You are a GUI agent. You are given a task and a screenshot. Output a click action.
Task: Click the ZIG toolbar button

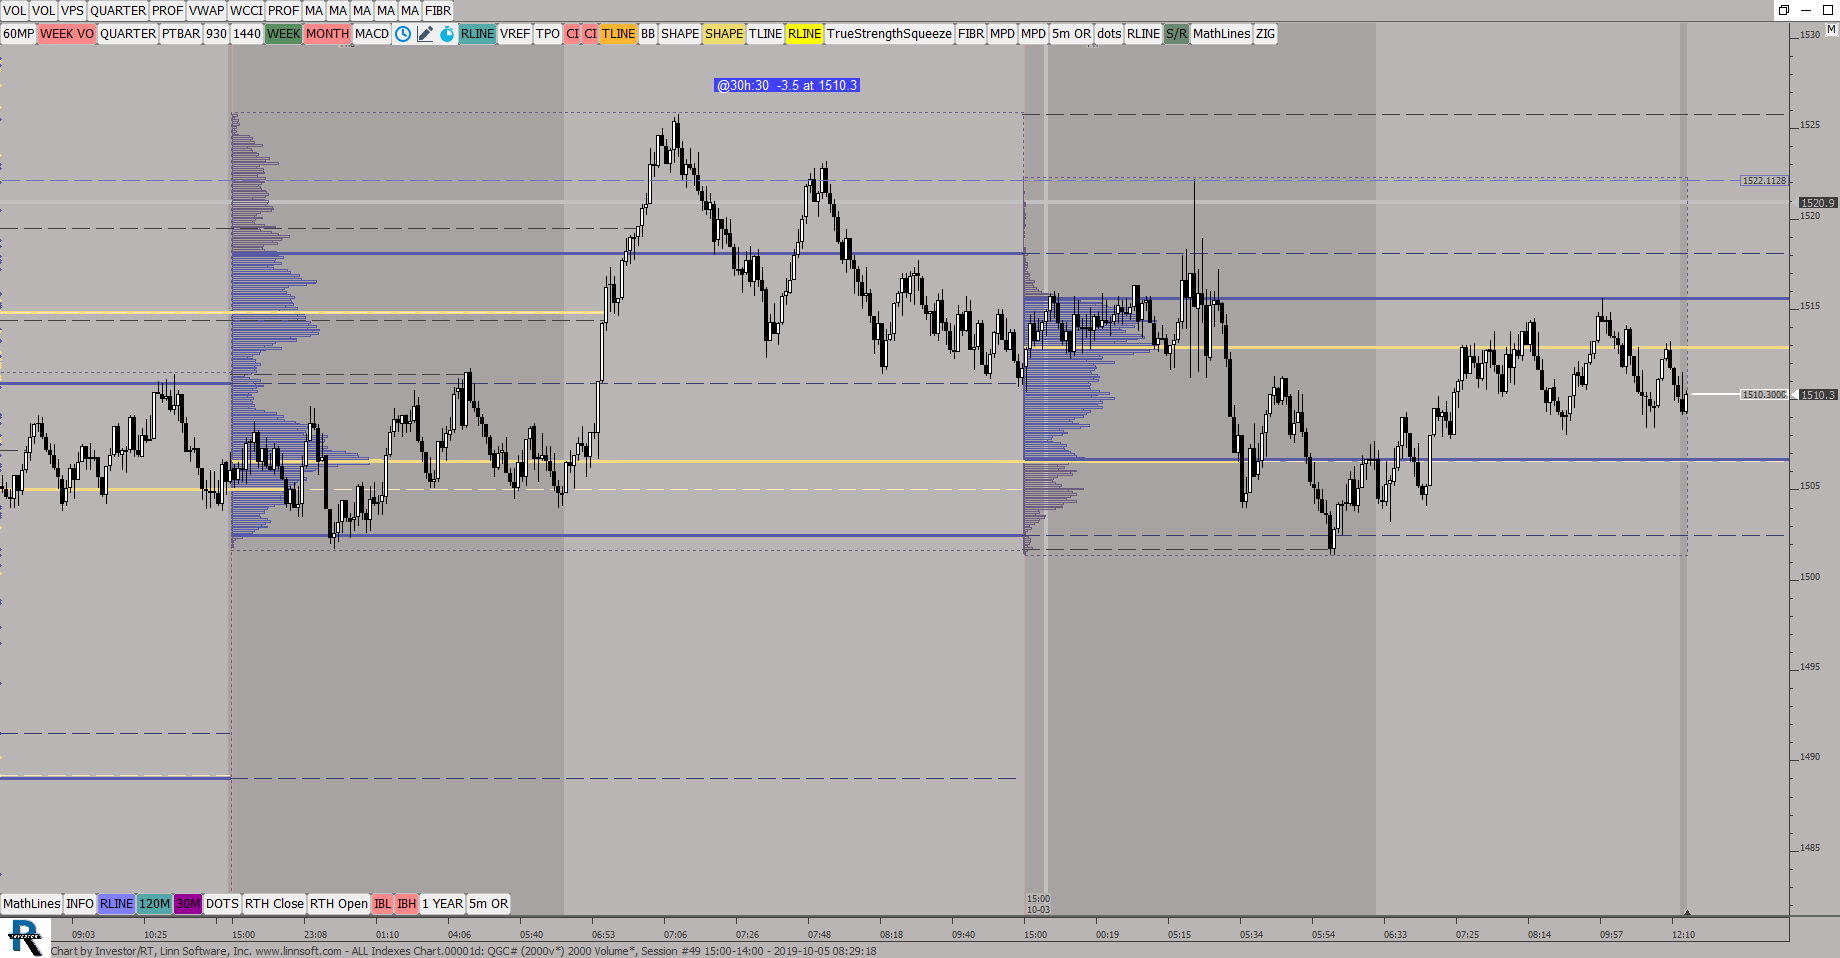pyautogui.click(x=1265, y=34)
